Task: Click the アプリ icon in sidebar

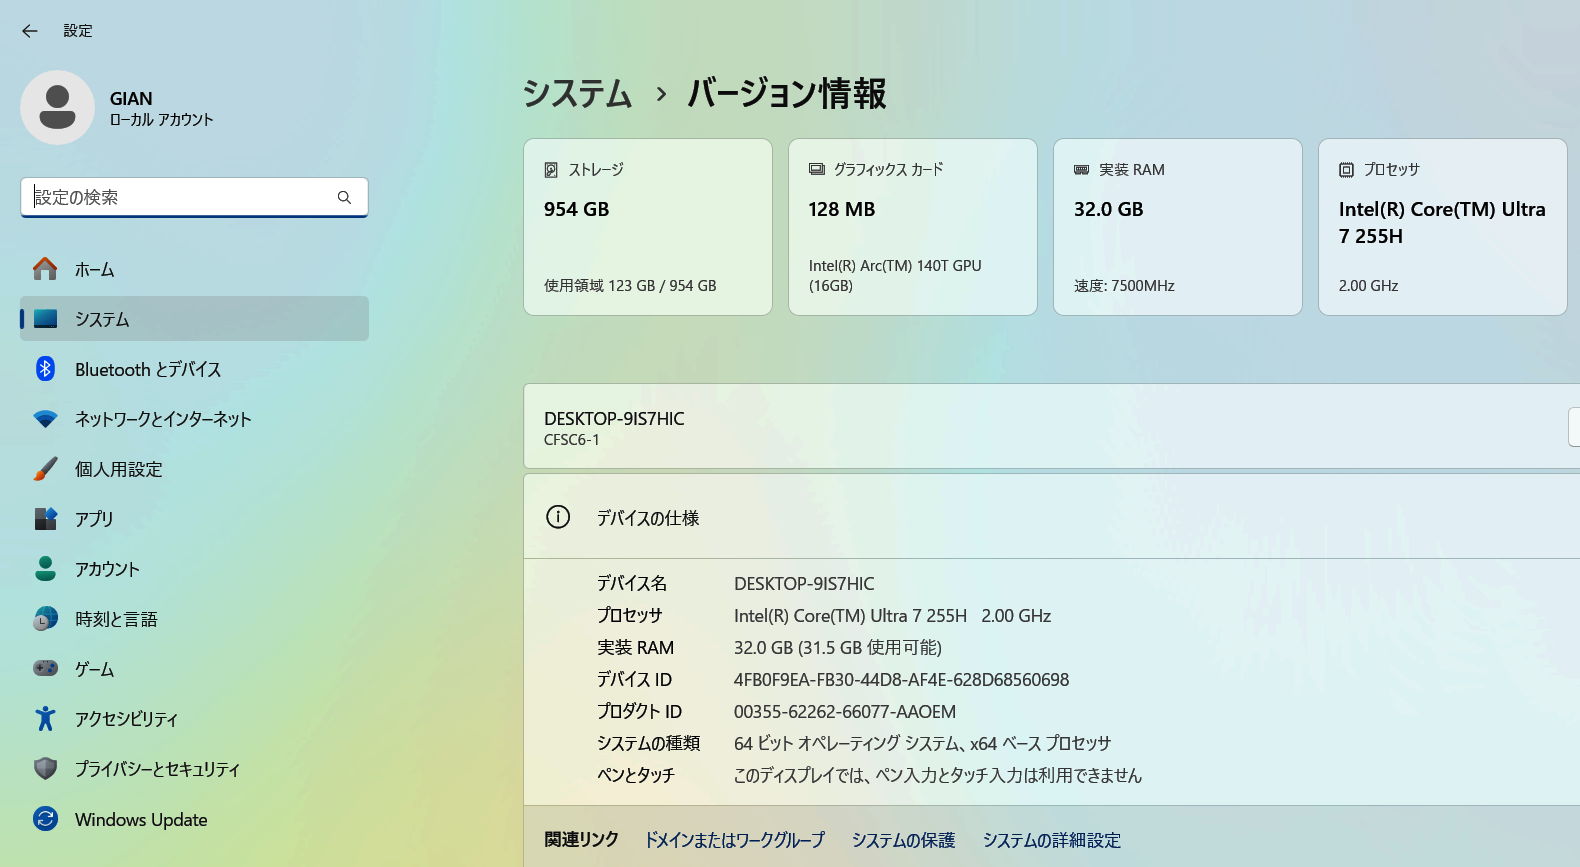Action: pyautogui.click(x=45, y=519)
